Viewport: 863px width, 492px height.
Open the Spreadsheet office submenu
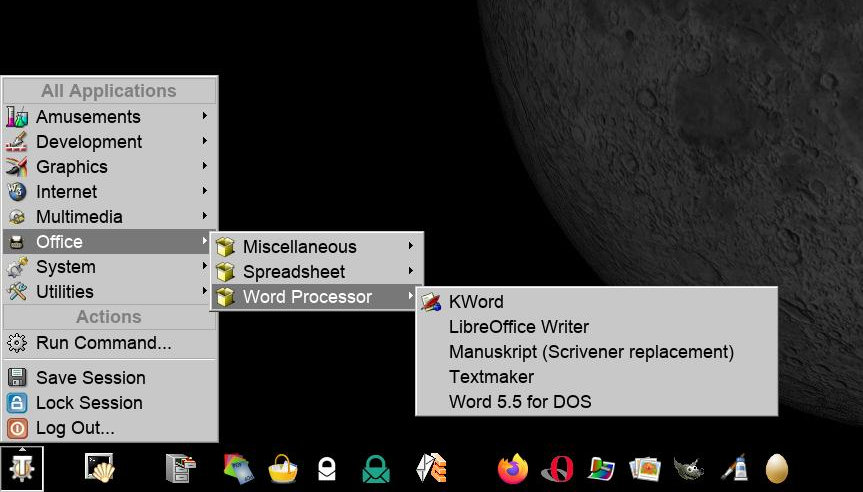coord(316,271)
